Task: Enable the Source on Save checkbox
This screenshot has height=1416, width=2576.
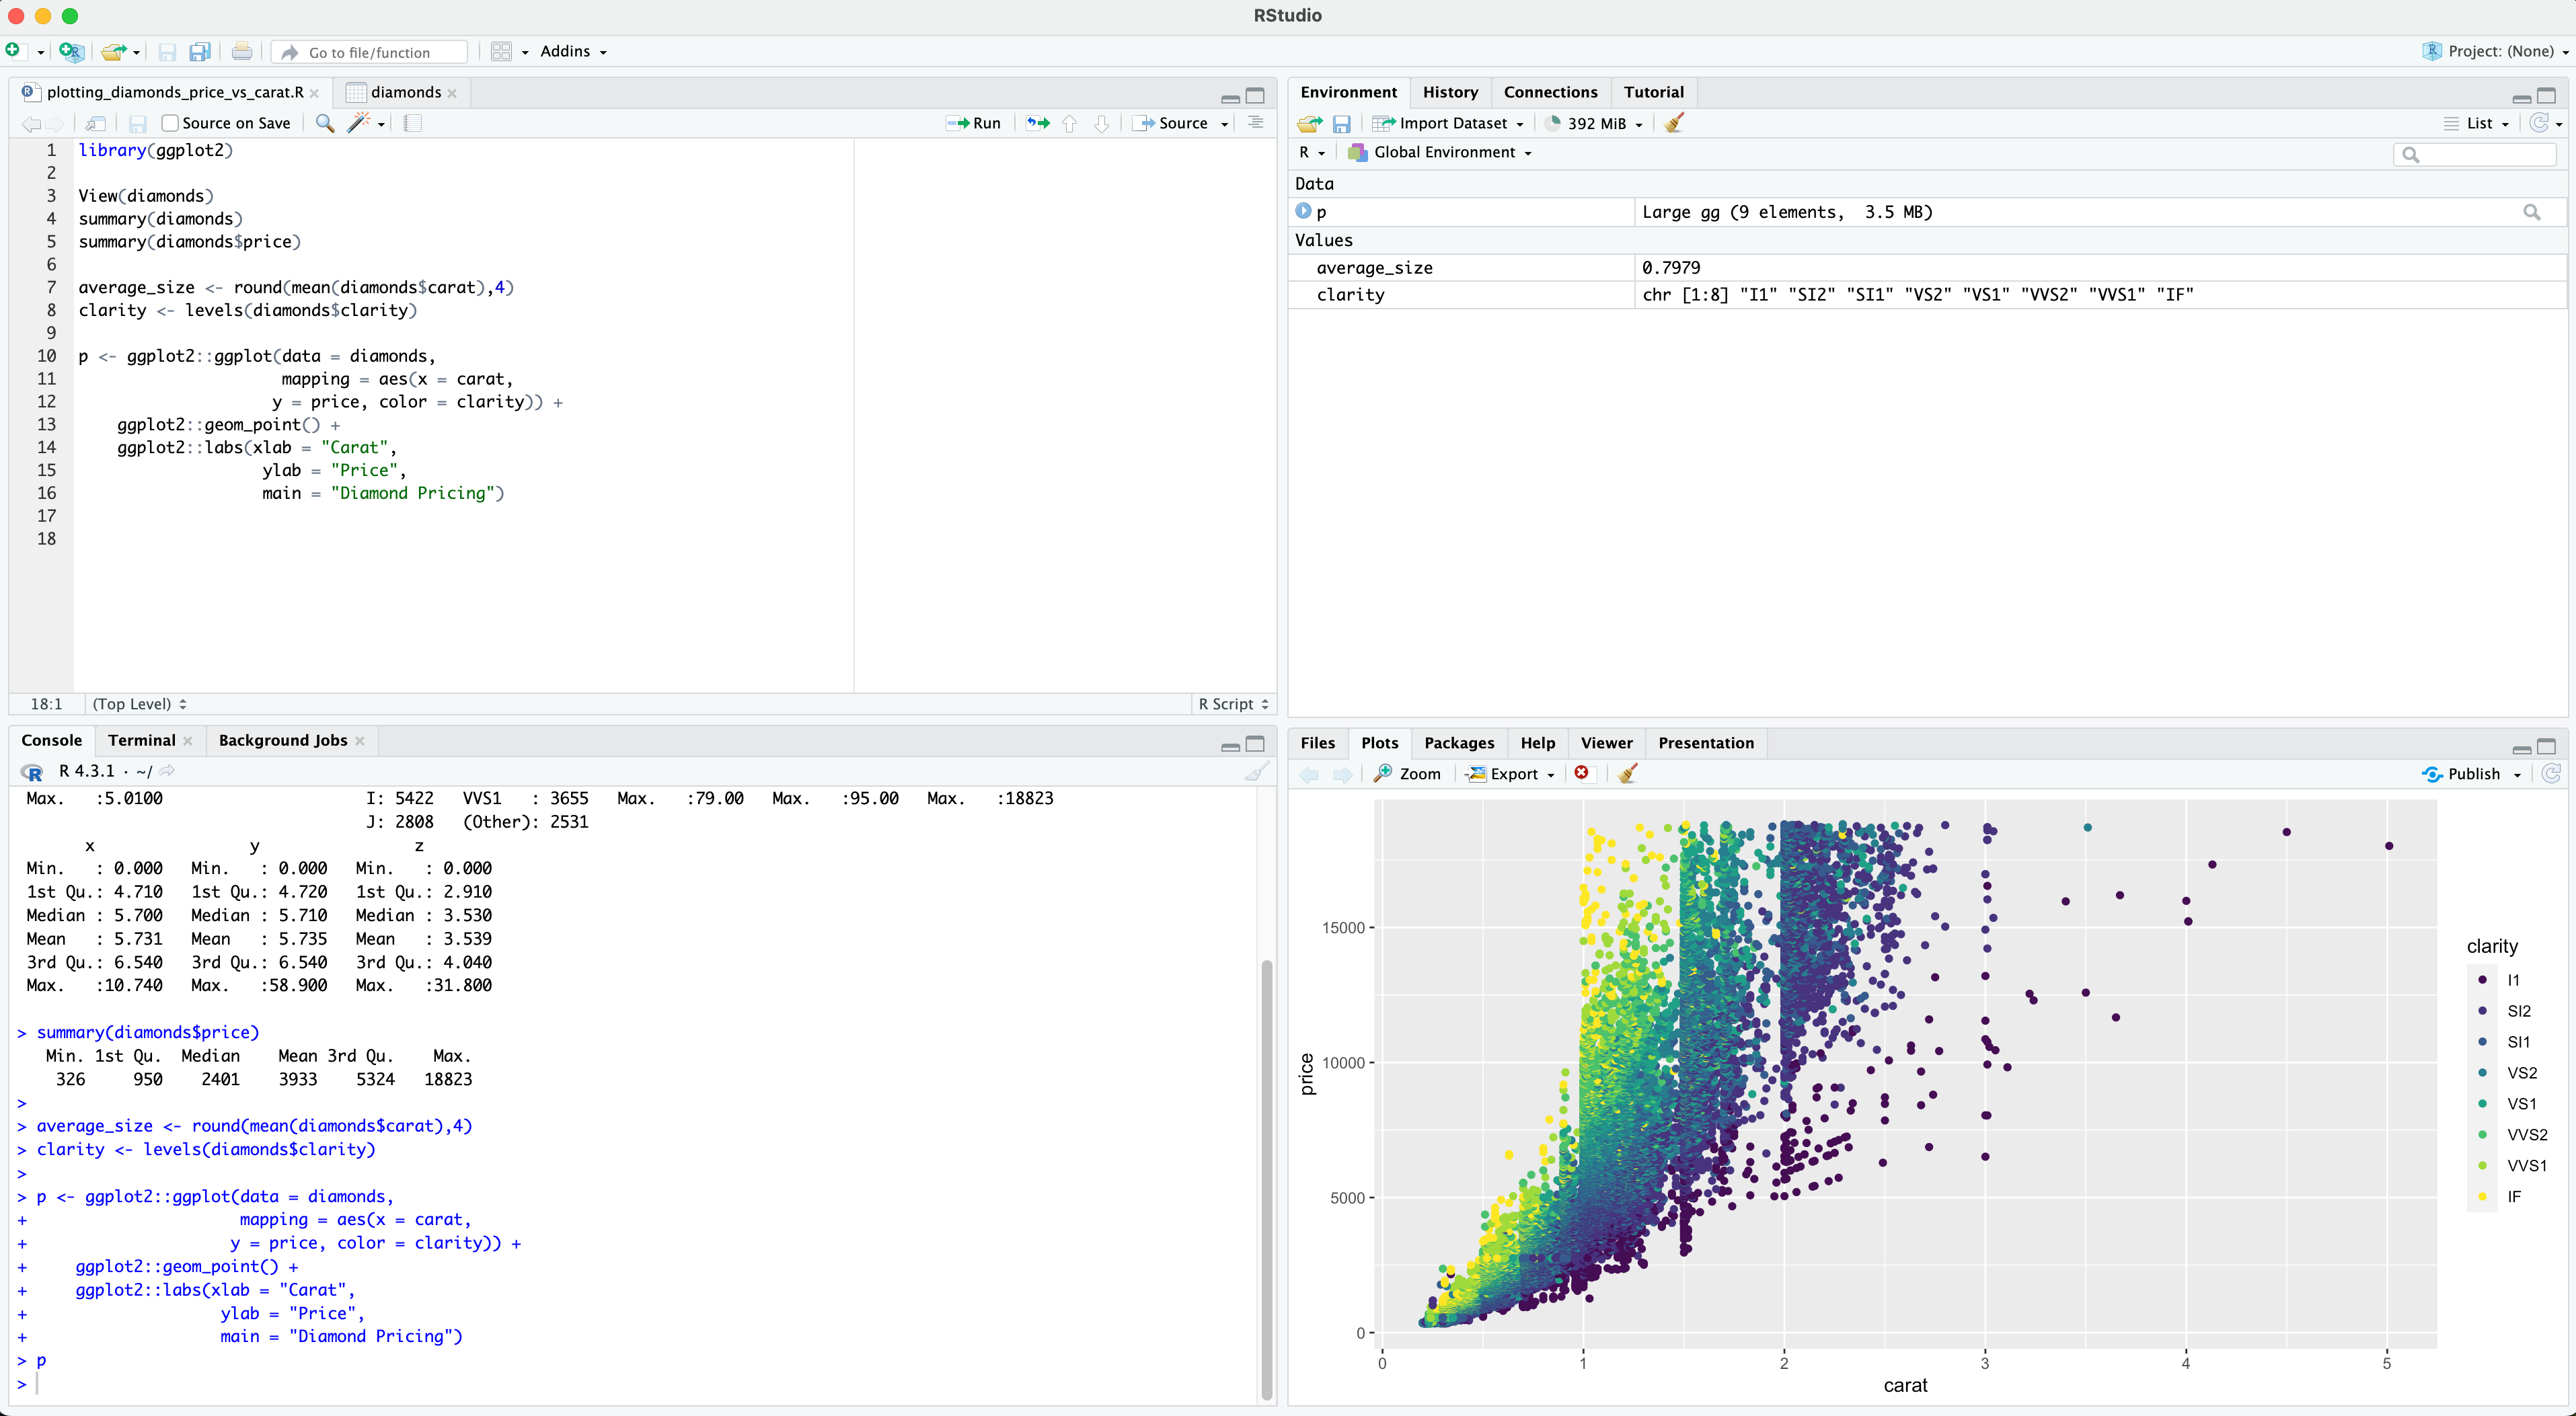Action: pos(170,123)
